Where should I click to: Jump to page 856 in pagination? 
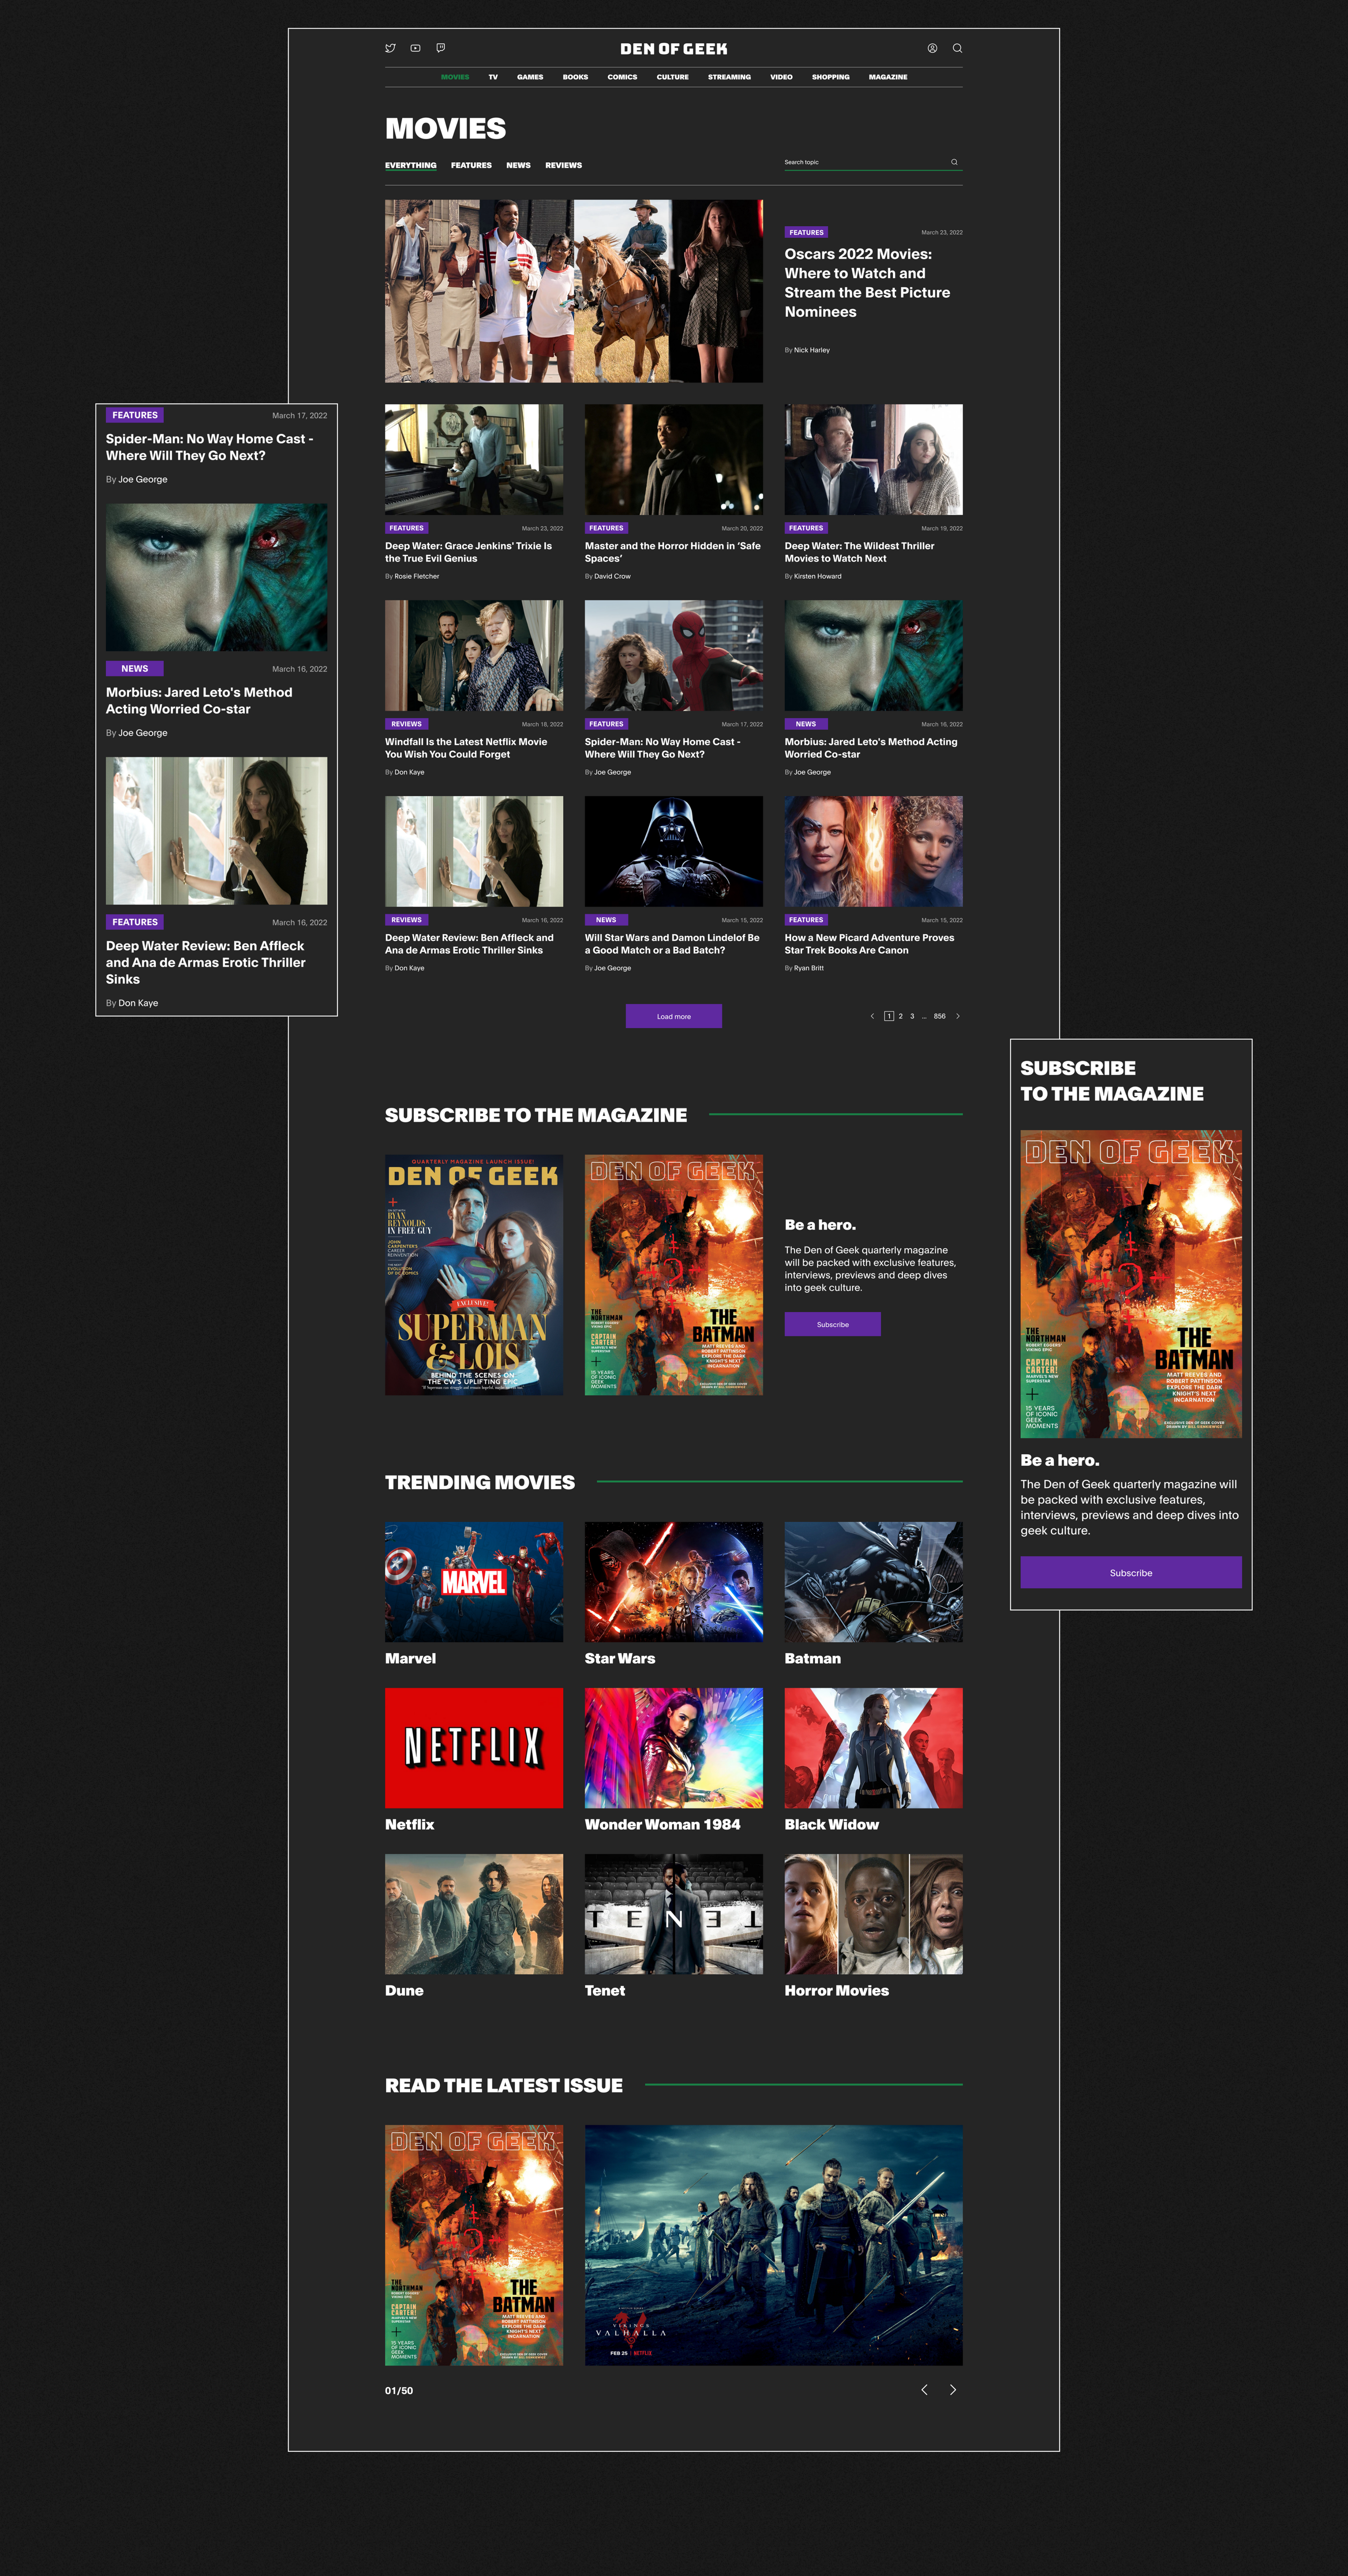click(x=939, y=1016)
